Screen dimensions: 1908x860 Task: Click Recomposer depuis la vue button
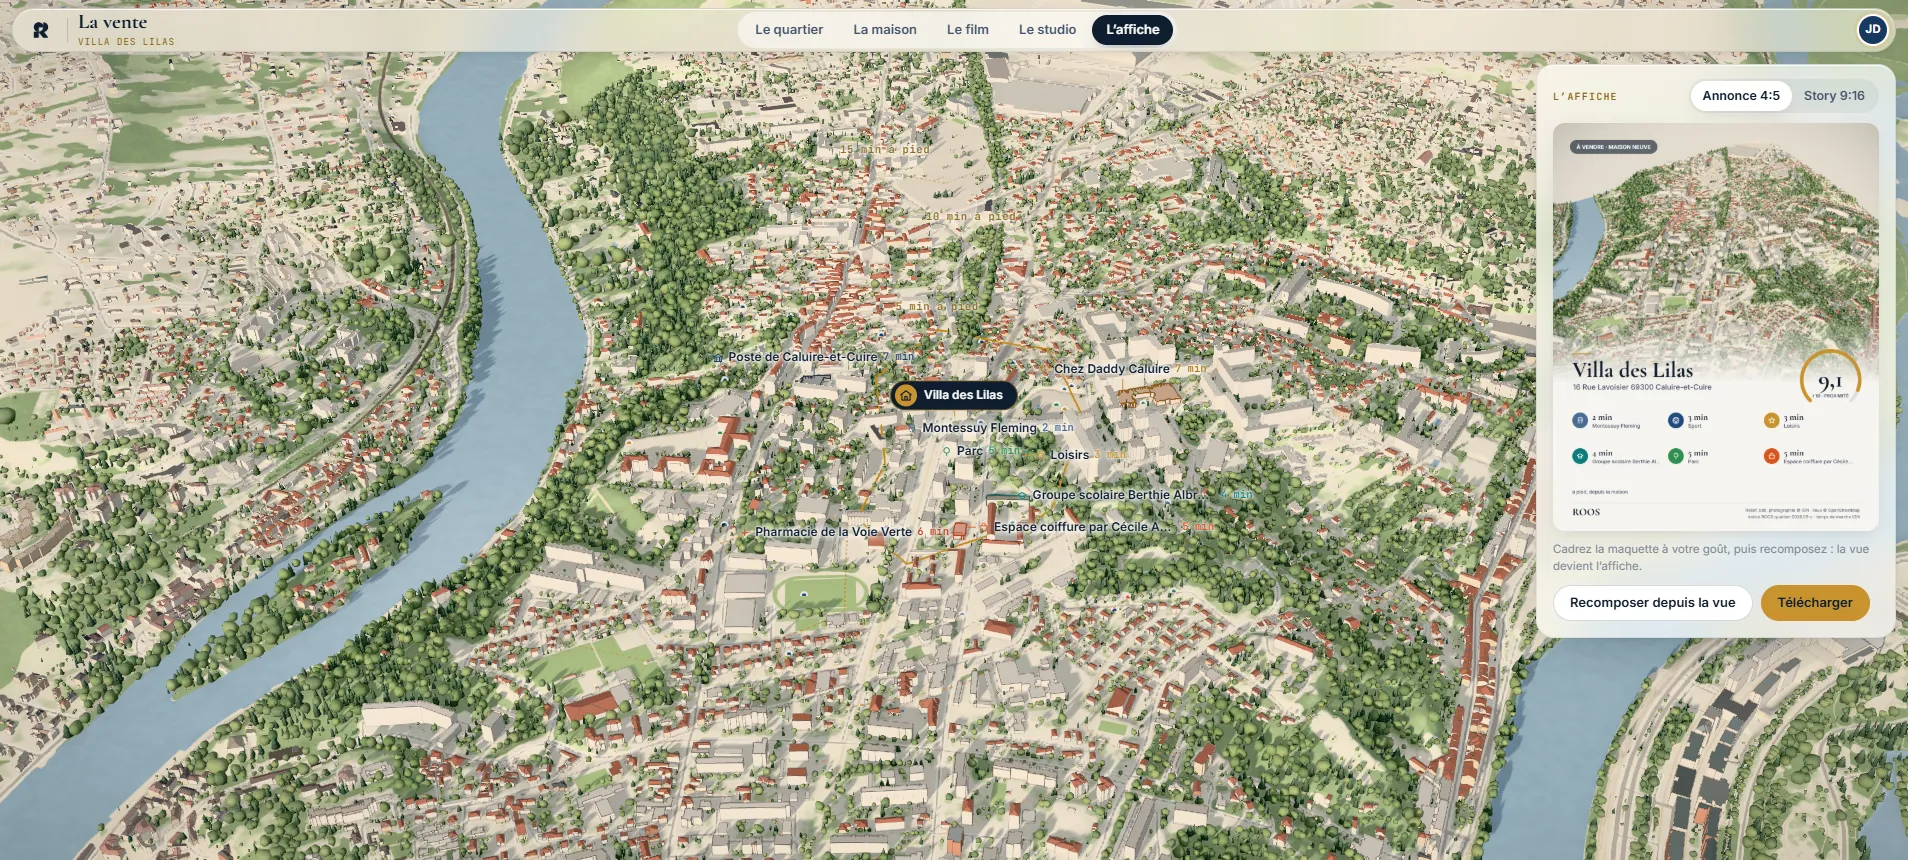click(1652, 603)
